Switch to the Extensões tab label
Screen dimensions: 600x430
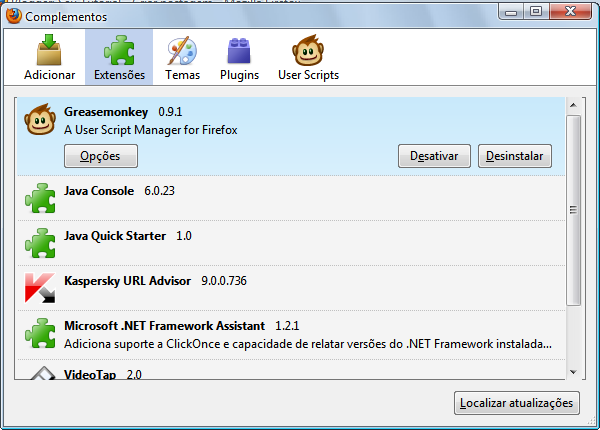click(x=119, y=75)
